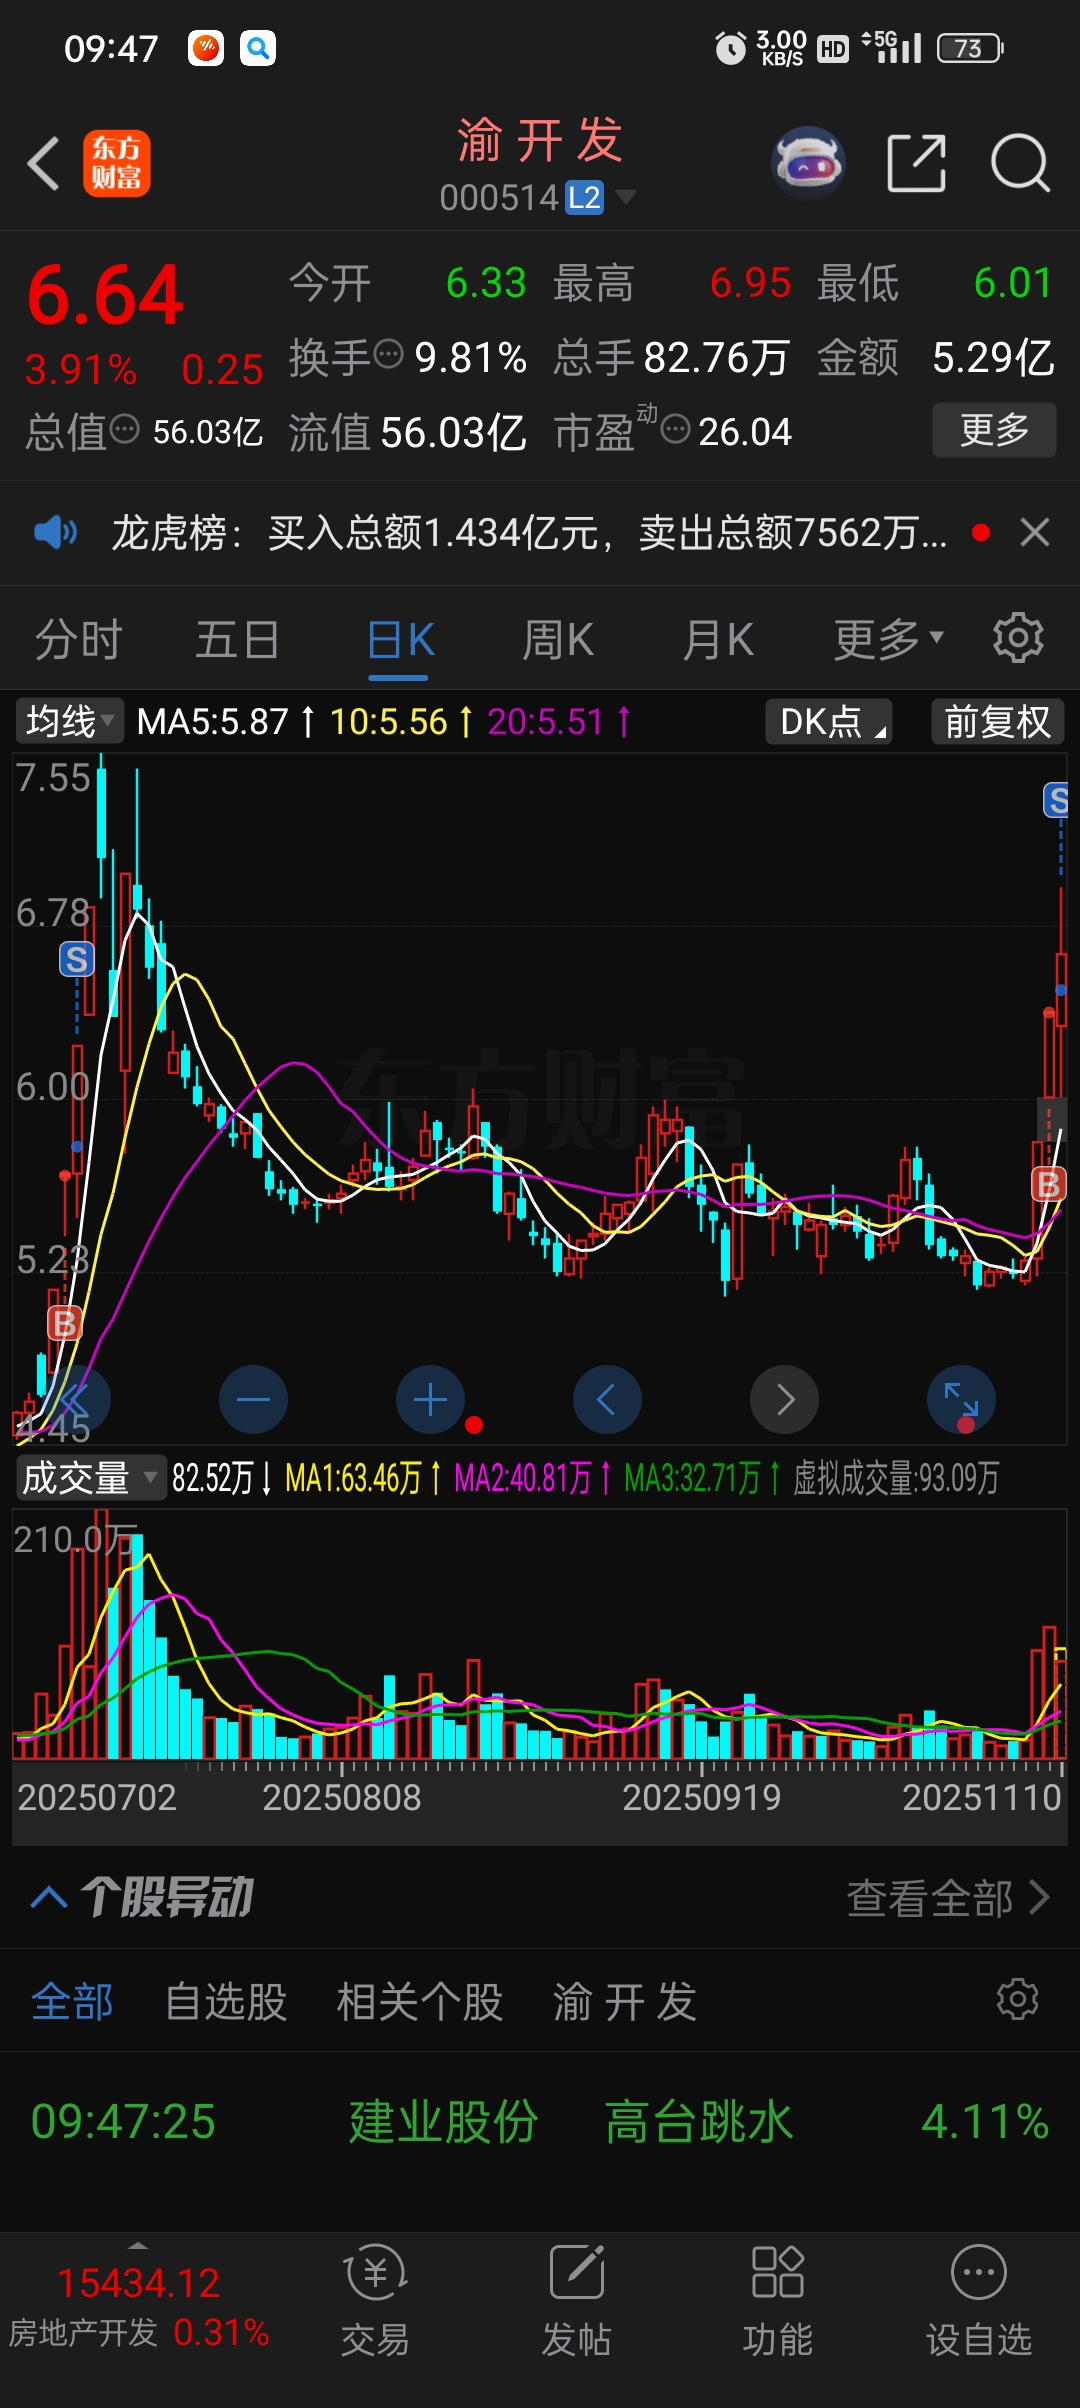Tap the current price 6.64

click(x=106, y=295)
